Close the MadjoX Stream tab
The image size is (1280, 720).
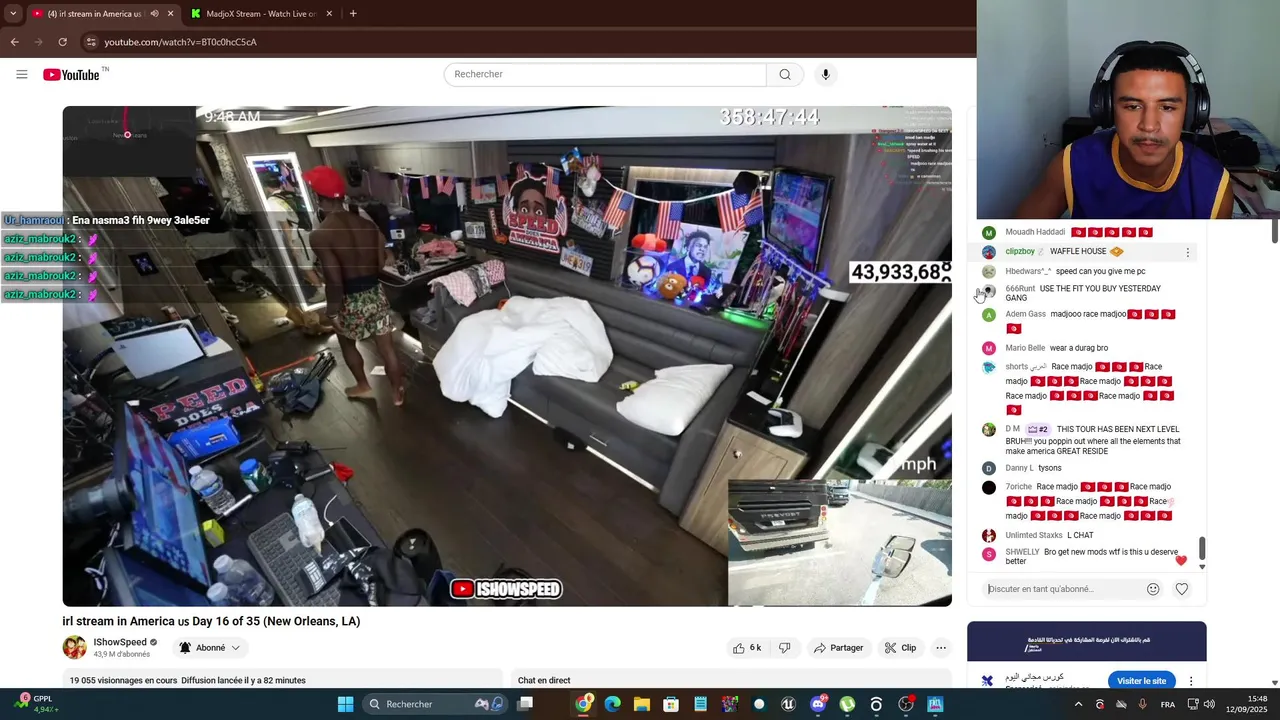pos(329,14)
